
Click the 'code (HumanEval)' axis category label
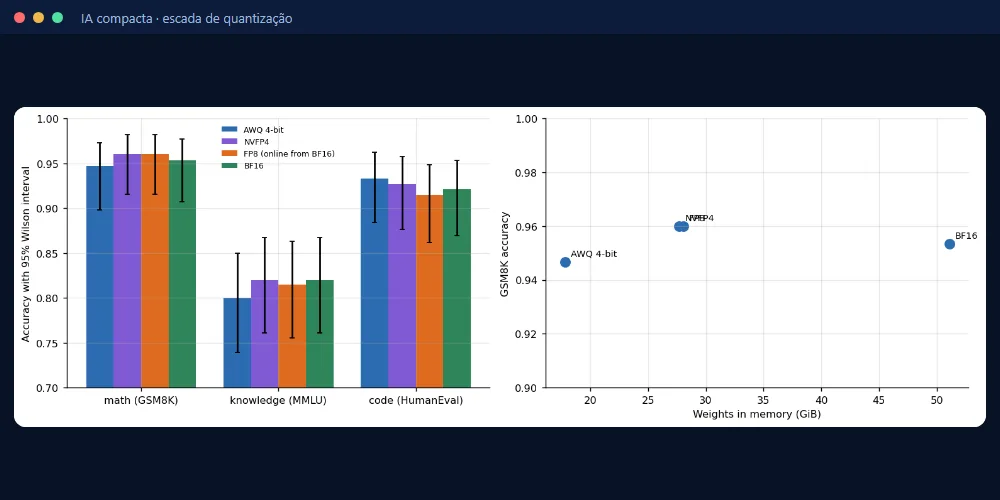tap(416, 402)
